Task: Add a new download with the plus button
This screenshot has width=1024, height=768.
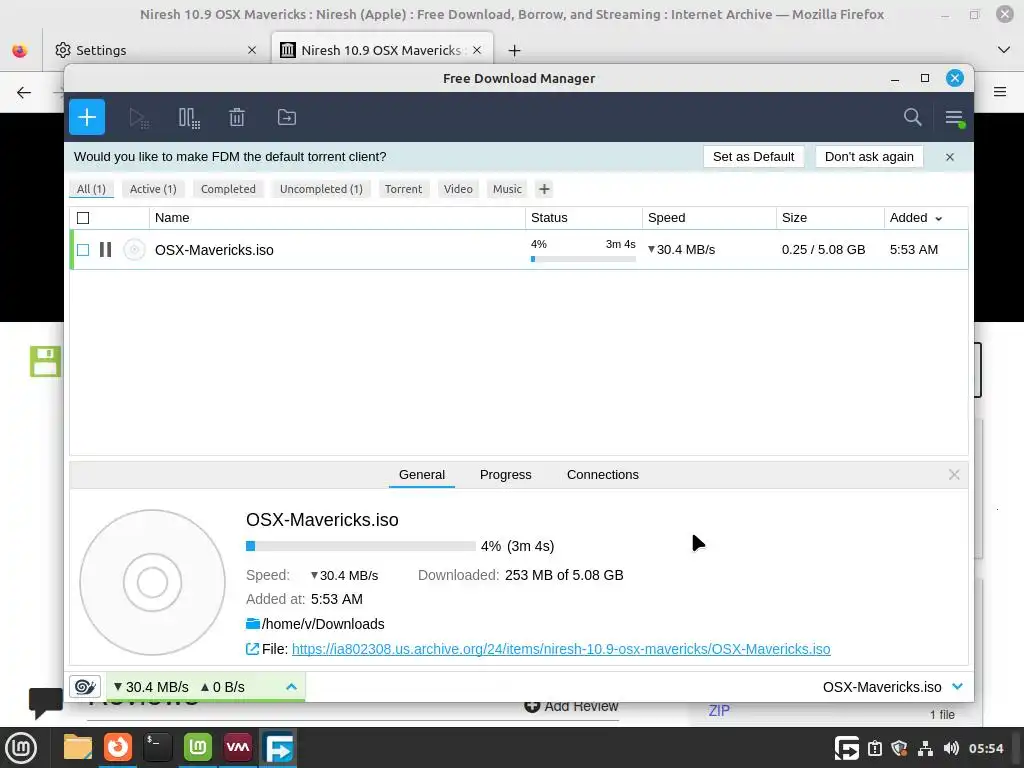Action: coord(87,118)
